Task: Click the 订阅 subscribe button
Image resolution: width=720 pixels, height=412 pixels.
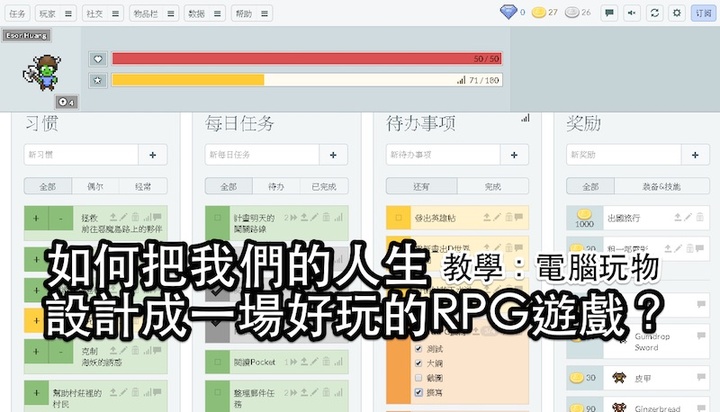Action: 703,13
